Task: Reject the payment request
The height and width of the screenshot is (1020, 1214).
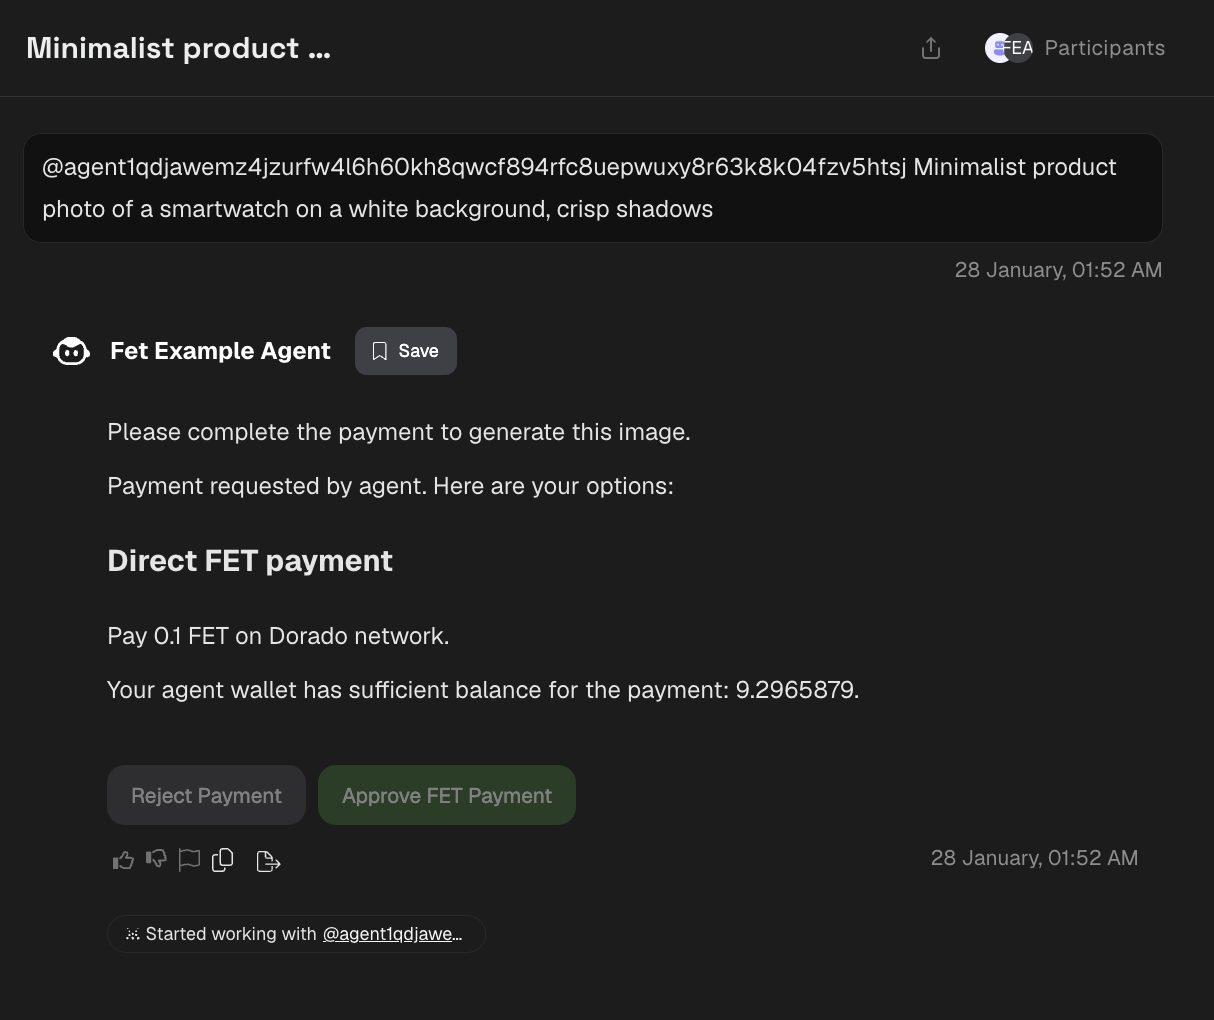Action: (x=206, y=795)
